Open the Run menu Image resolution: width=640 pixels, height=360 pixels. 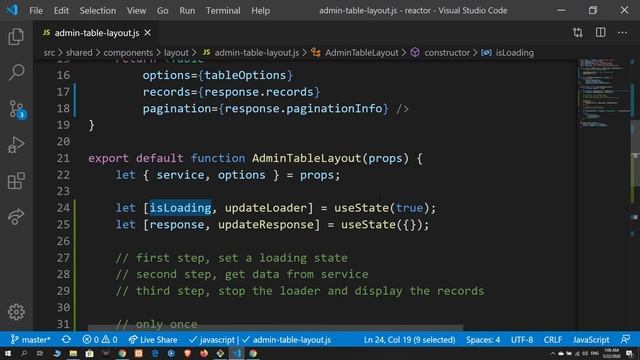[x=187, y=11]
